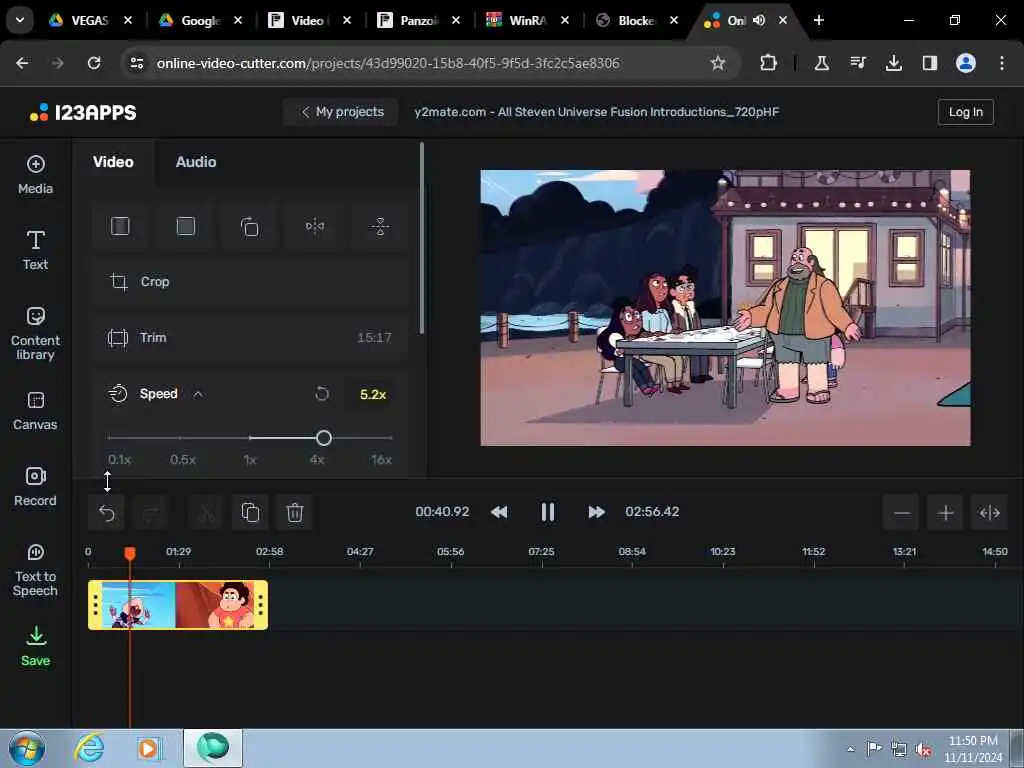Show hidden system tray icons

tap(850, 749)
